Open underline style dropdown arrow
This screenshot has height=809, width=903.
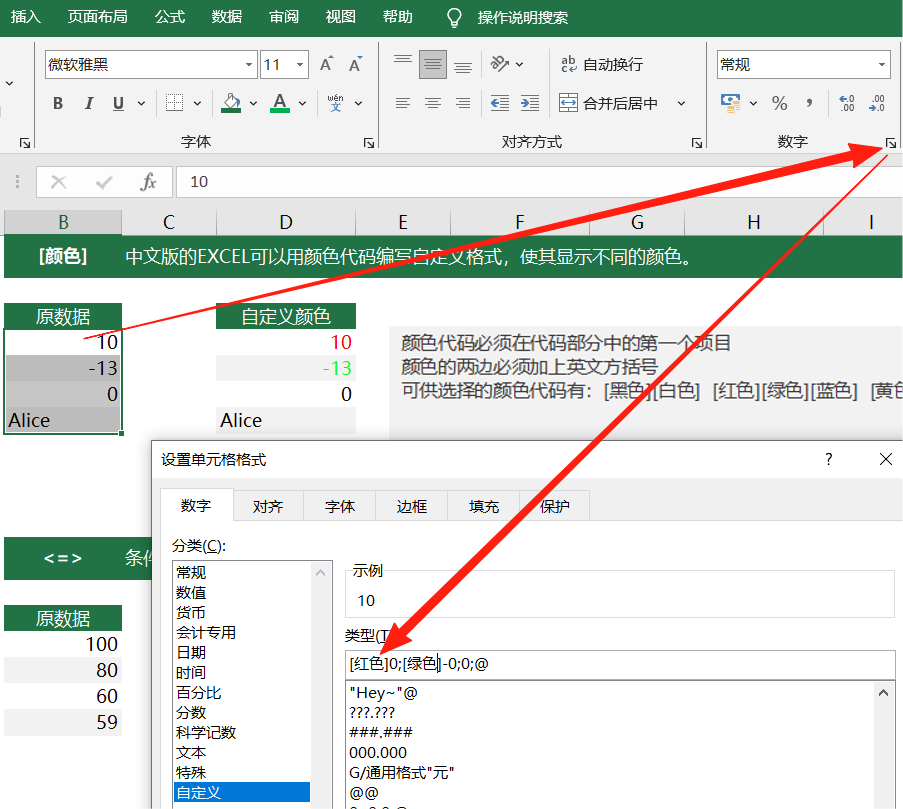[141, 104]
